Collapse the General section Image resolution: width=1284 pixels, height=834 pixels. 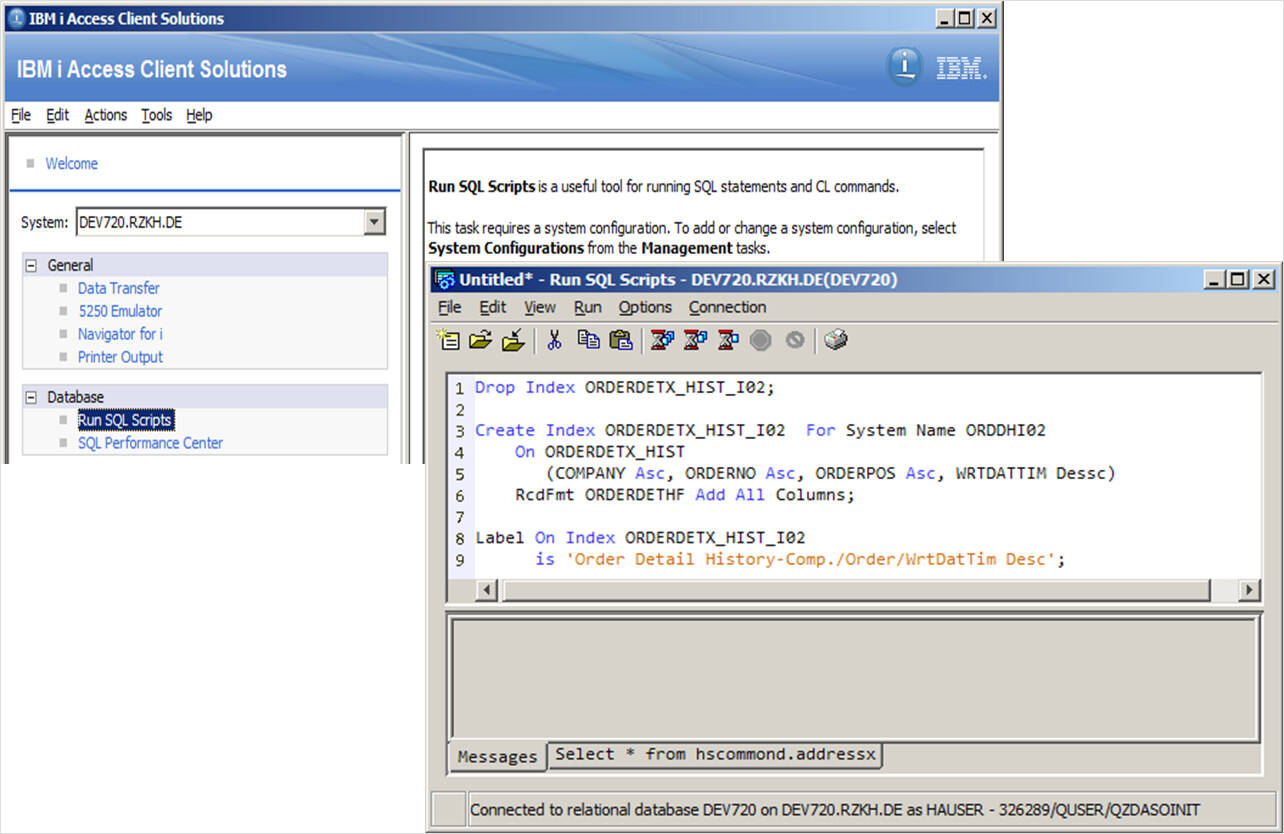pyautogui.click(x=34, y=264)
